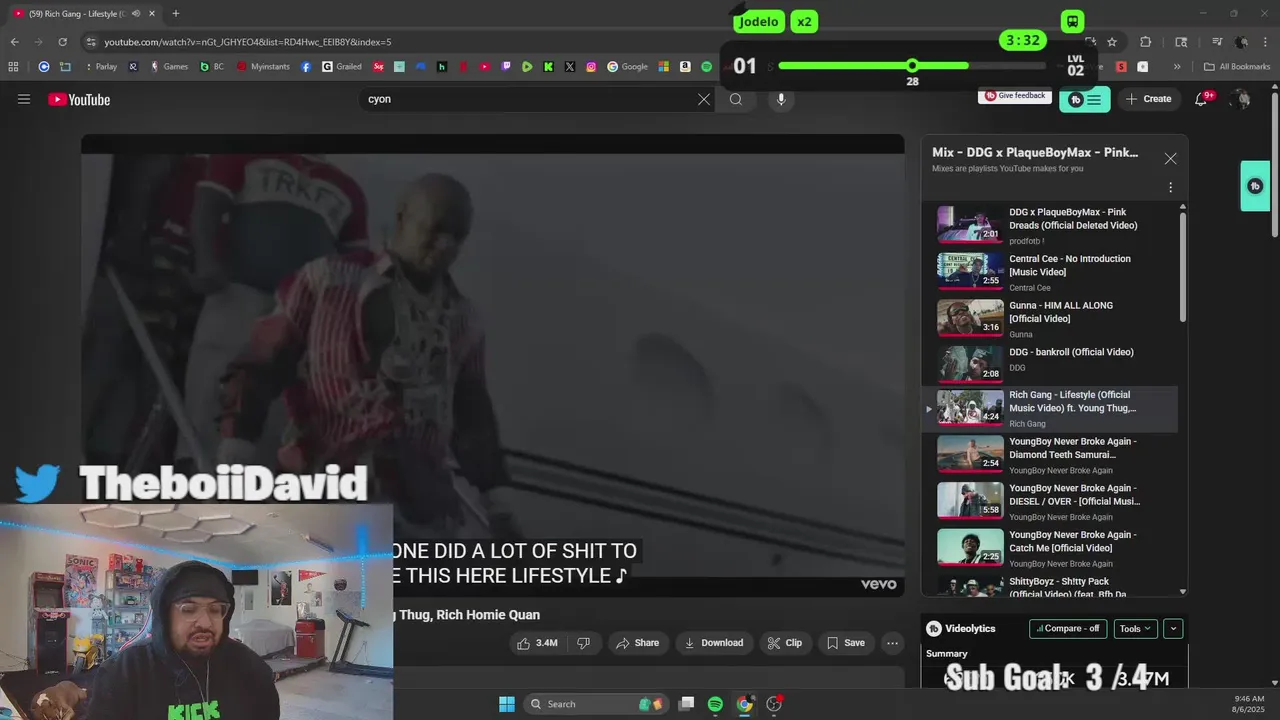
Task: Click the Mix playlist scrollbar thumb
Action: click(x=1182, y=267)
